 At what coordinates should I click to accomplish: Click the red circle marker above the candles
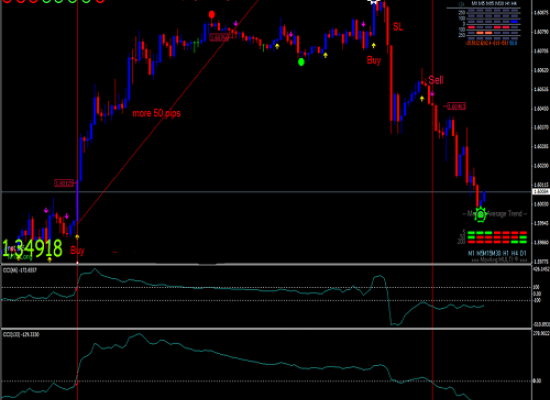(212, 15)
